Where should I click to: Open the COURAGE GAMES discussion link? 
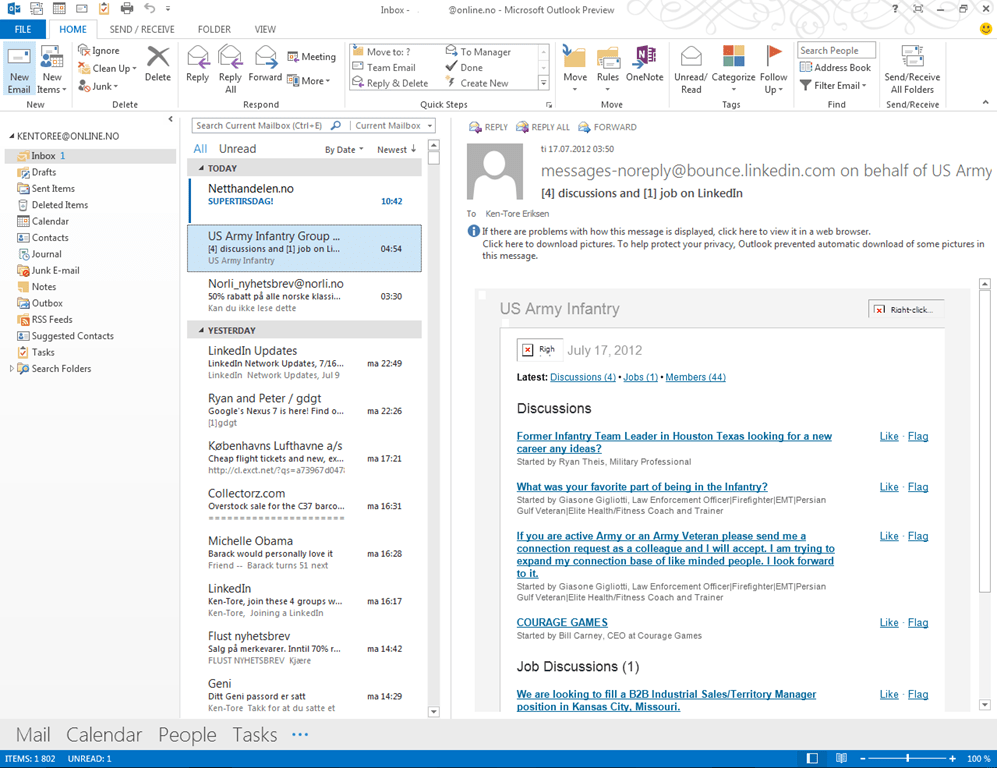(x=562, y=622)
